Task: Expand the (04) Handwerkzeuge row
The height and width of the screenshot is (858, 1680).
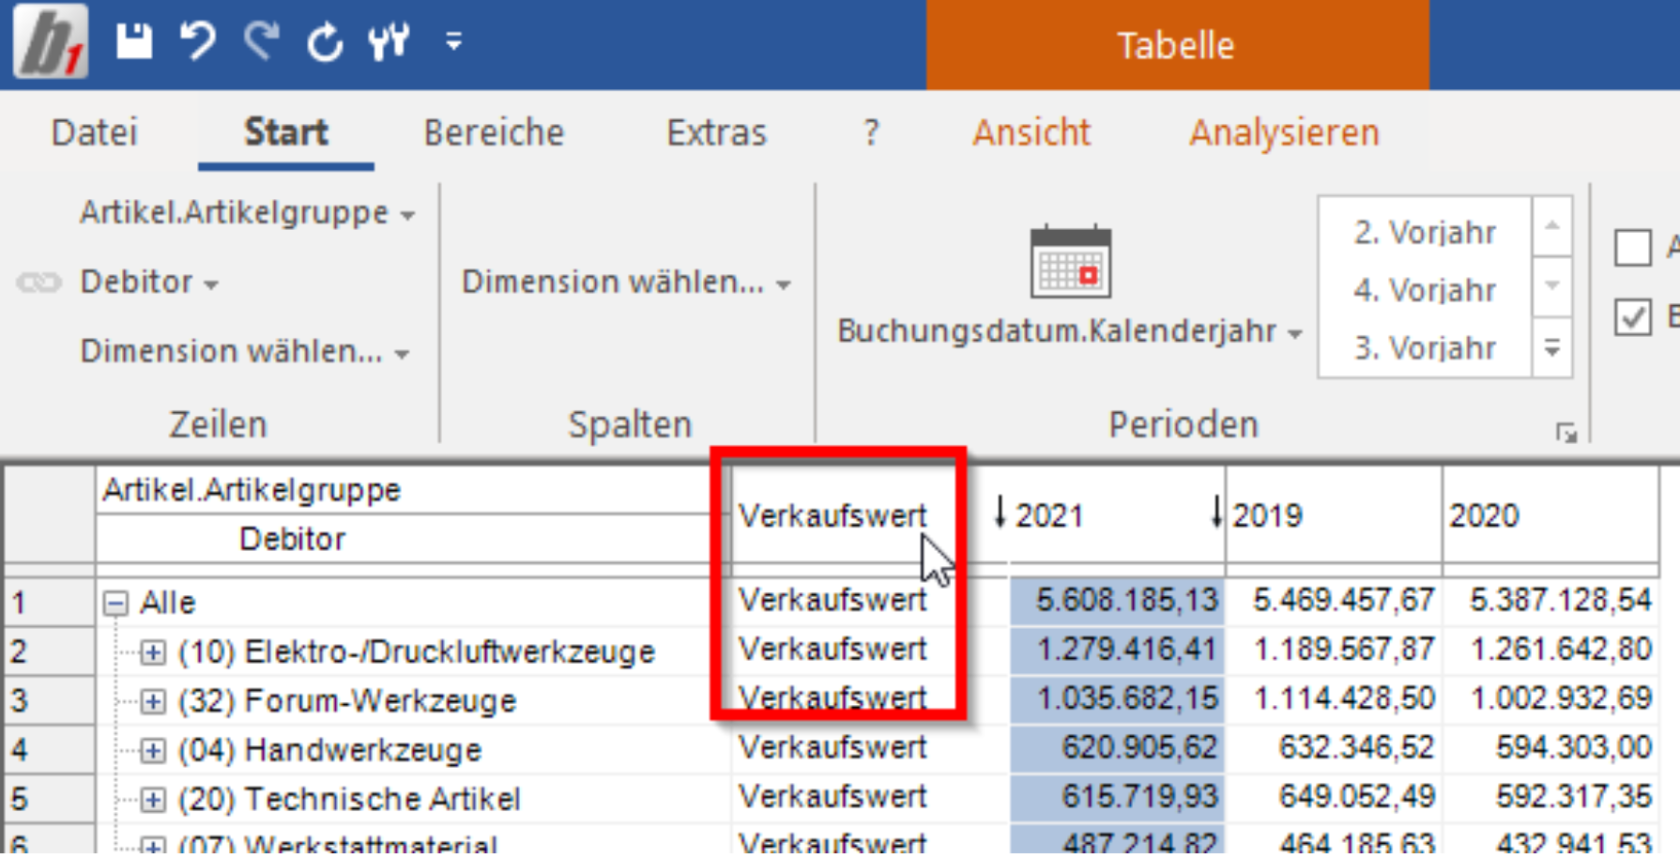Action: (152, 750)
